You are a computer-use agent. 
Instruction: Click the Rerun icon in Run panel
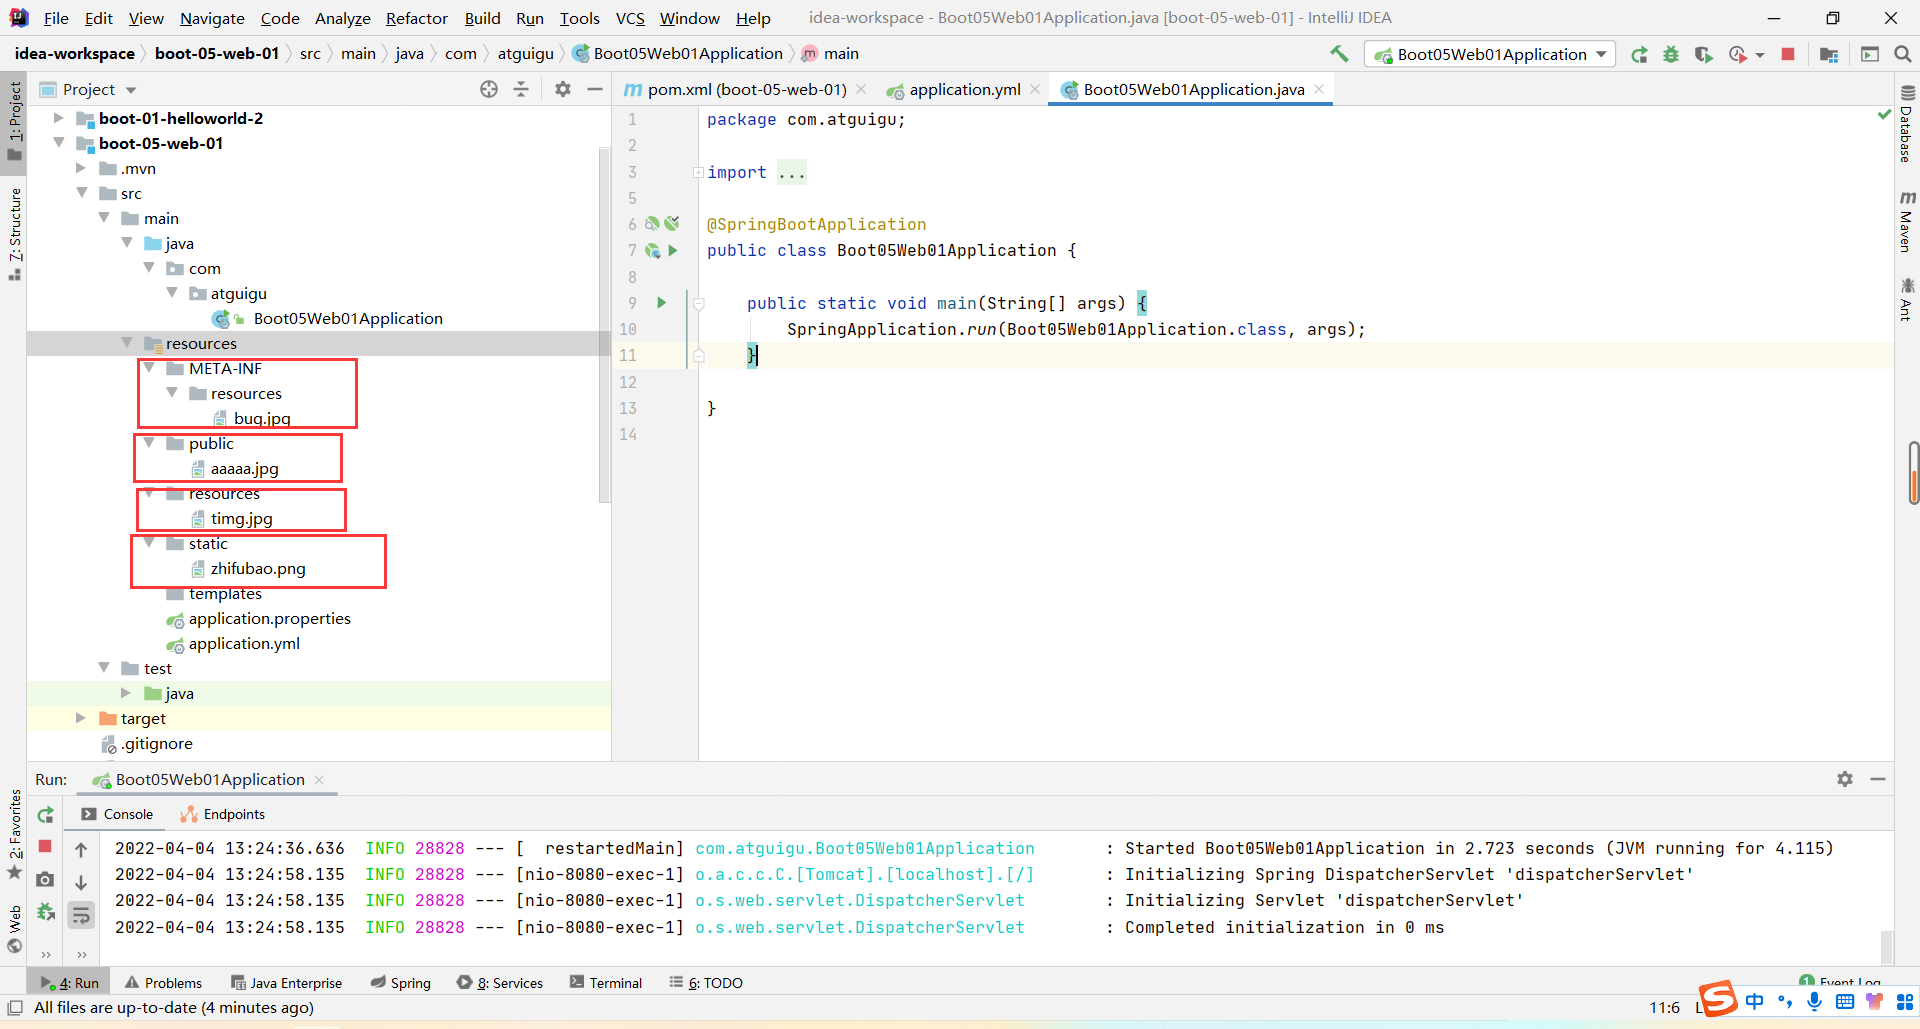[x=45, y=815]
